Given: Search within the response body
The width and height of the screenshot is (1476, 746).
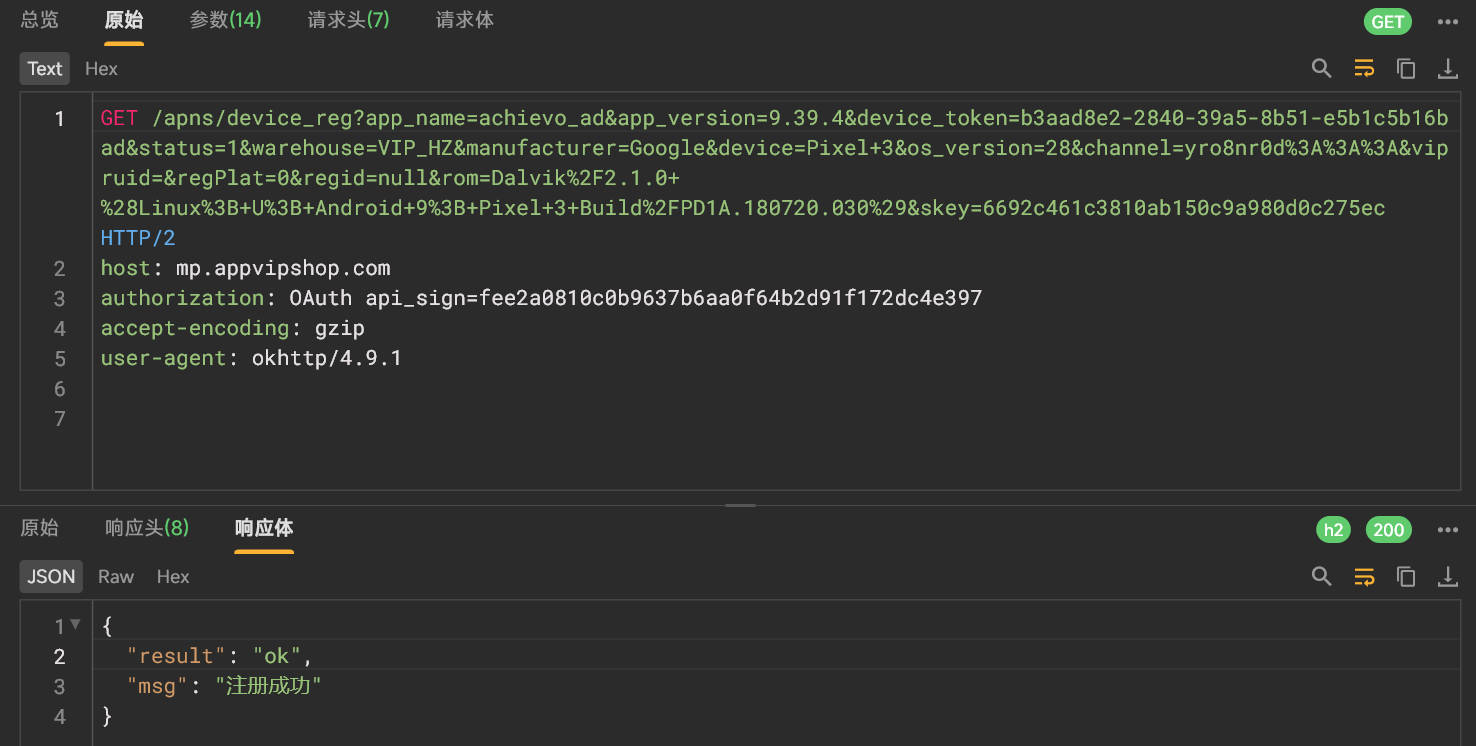Looking at the screenshot, I should click(1321, 576).
